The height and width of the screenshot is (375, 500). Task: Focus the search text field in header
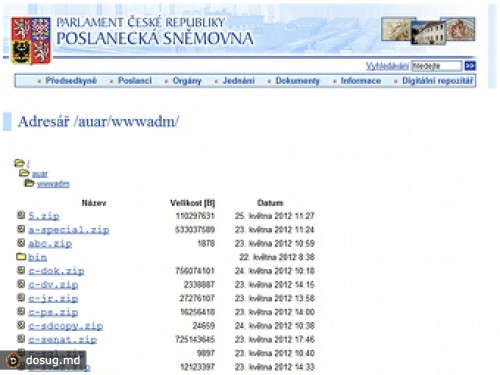(437, 66)
